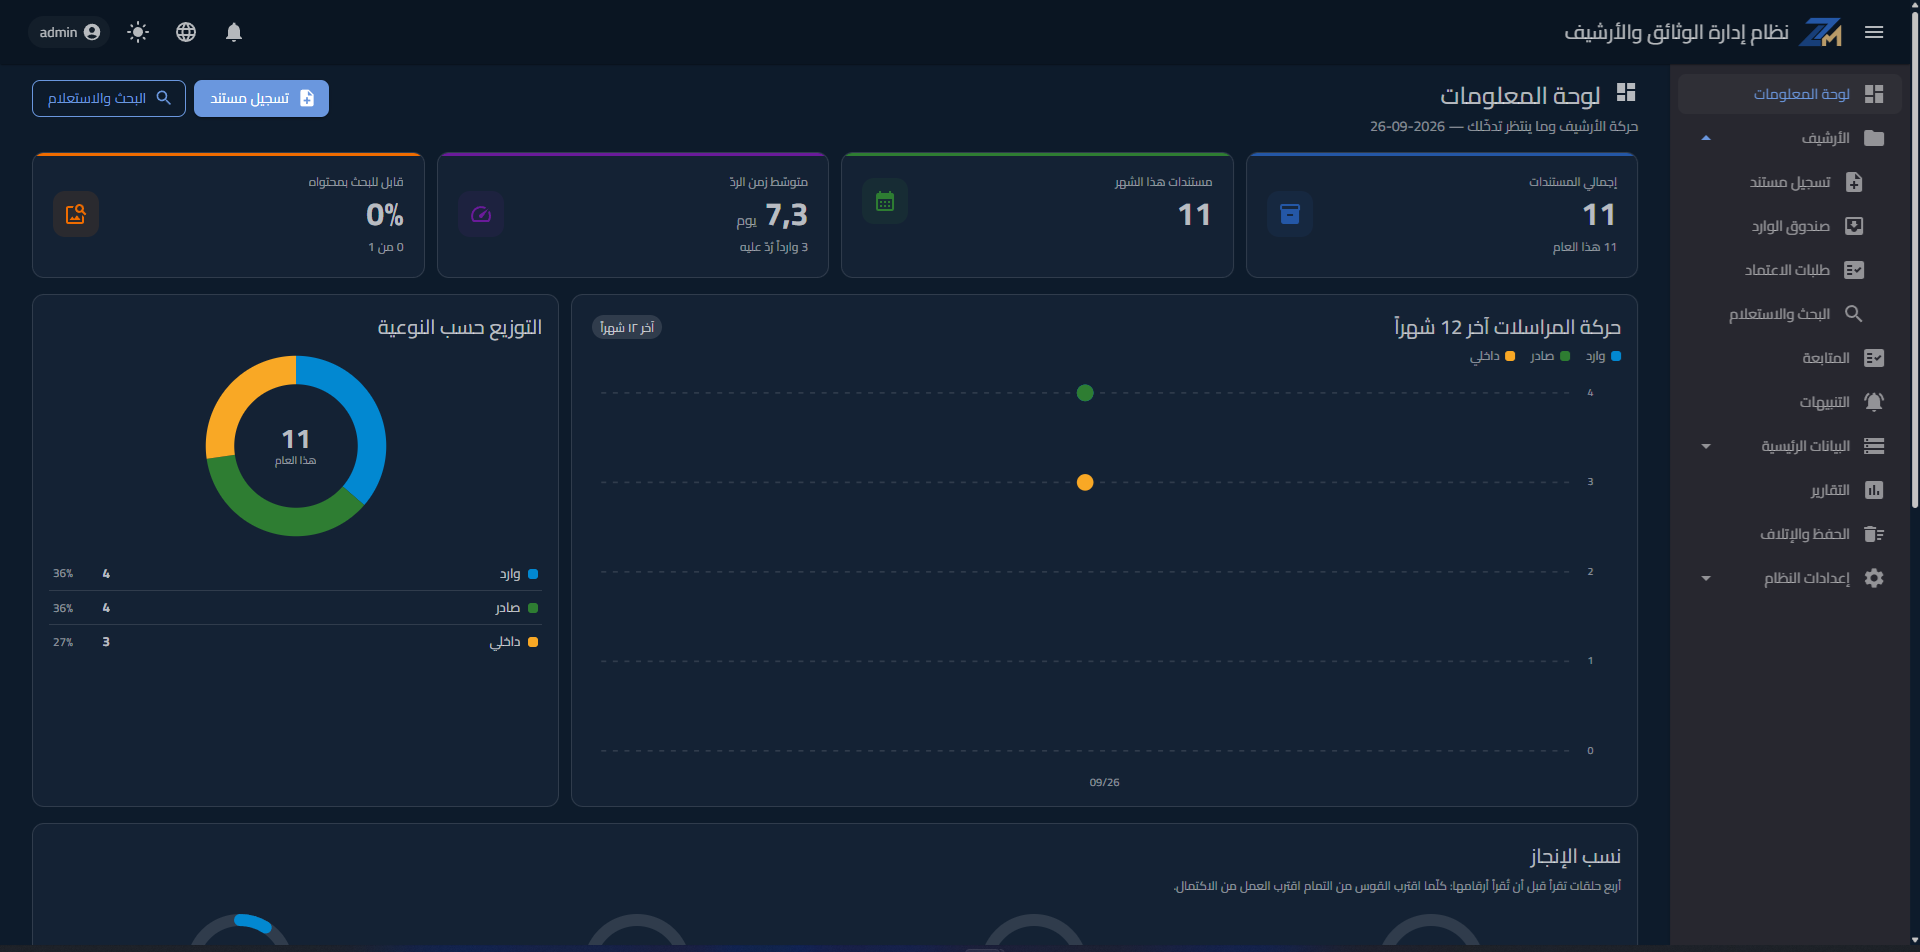Select لوحة المعلومات in sidebar
This screenshot has width=1920, height=952.
[x=1790, y=94]
